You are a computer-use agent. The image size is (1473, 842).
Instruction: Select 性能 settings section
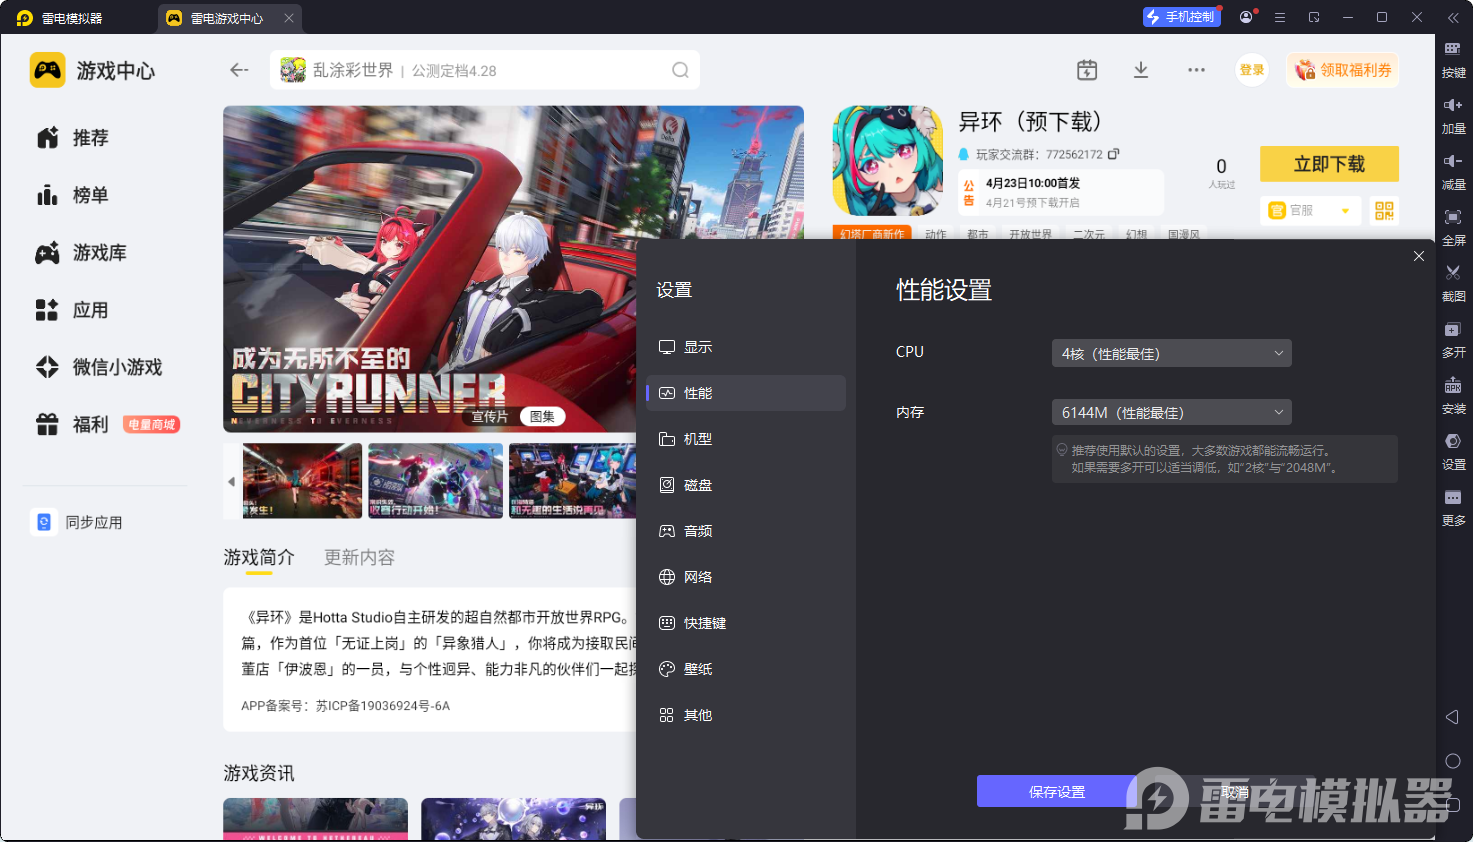[x=746, y=393]
